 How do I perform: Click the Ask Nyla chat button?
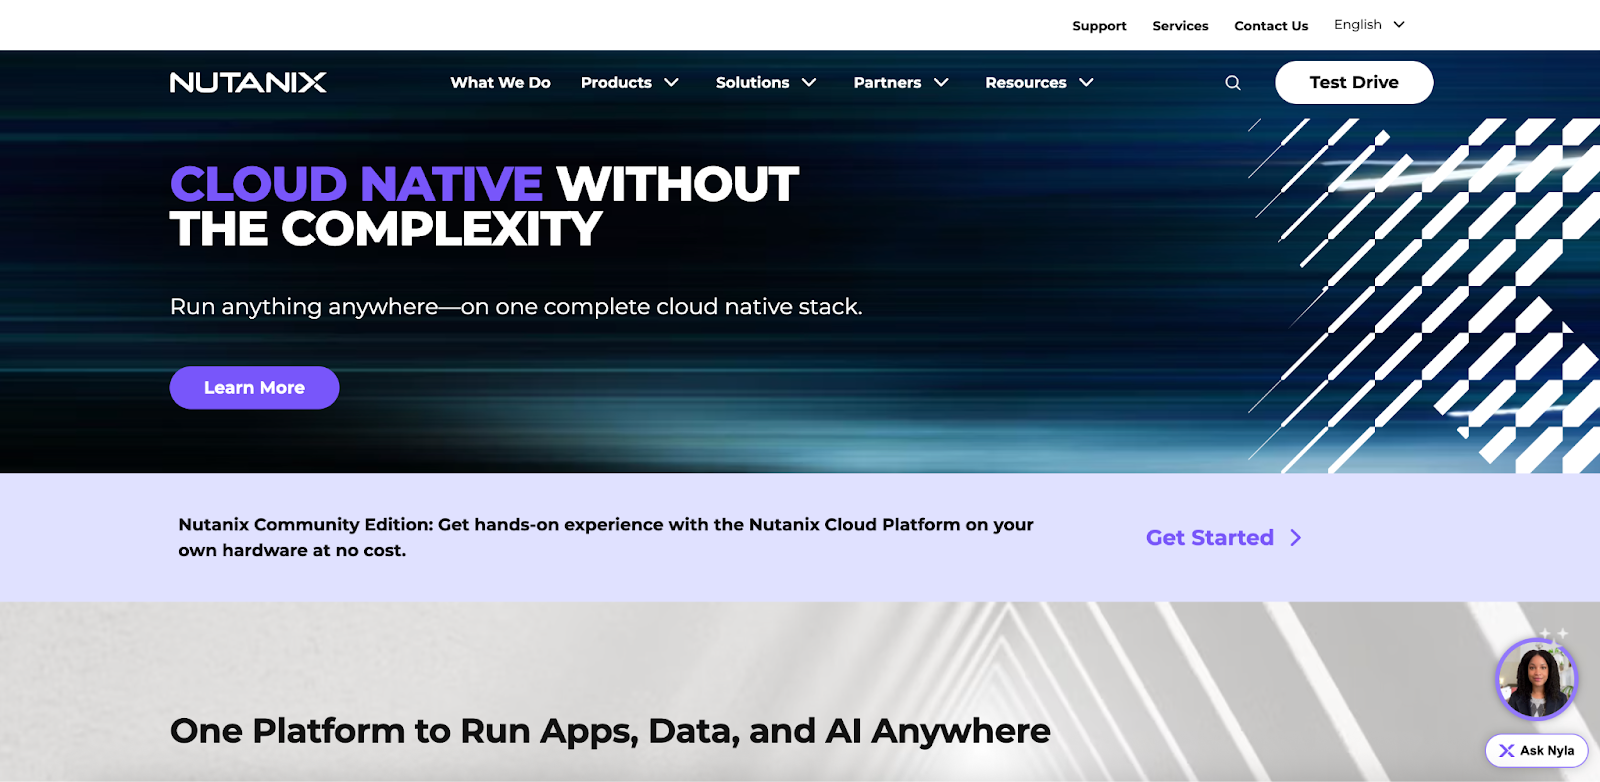pyautogui.click(x=1536, y=751)
